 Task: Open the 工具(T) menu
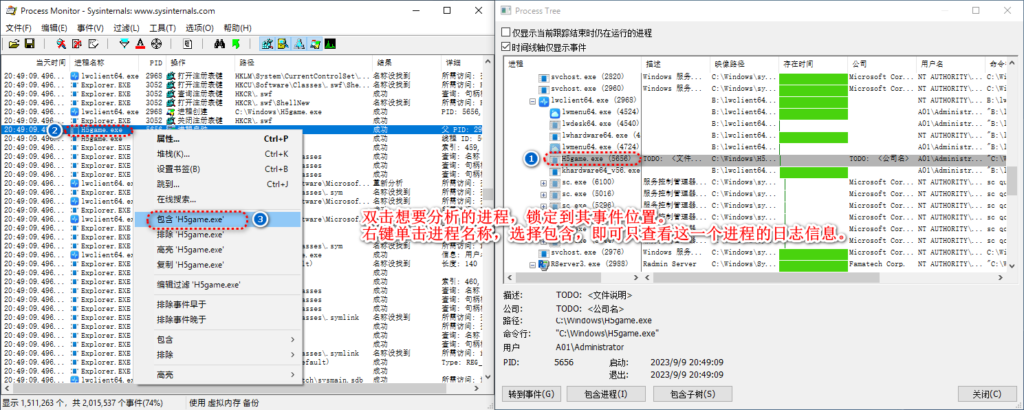[163, 28]
